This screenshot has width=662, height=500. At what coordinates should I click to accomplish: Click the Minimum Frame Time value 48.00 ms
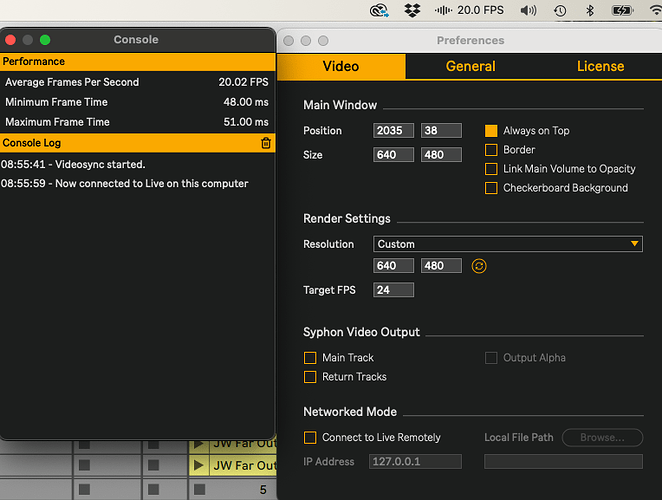pos(246,102)
